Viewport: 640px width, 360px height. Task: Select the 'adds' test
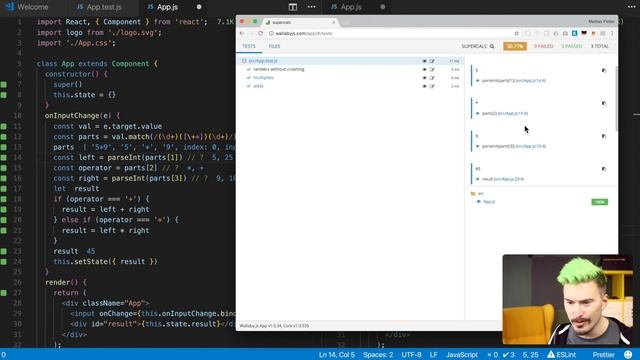pos(258,86)
